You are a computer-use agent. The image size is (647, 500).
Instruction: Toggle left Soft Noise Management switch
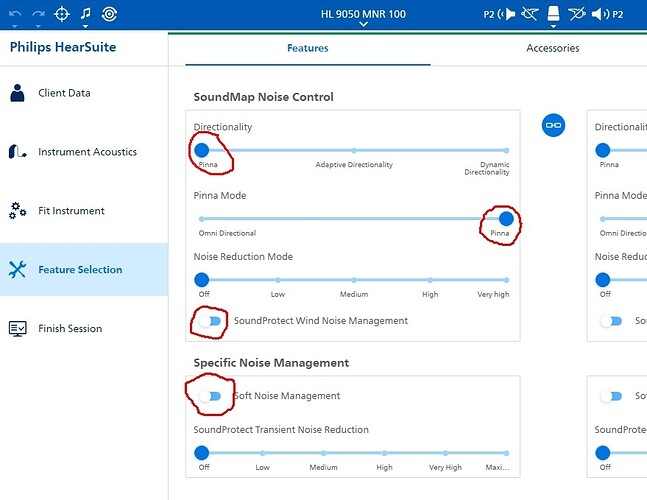210,396
